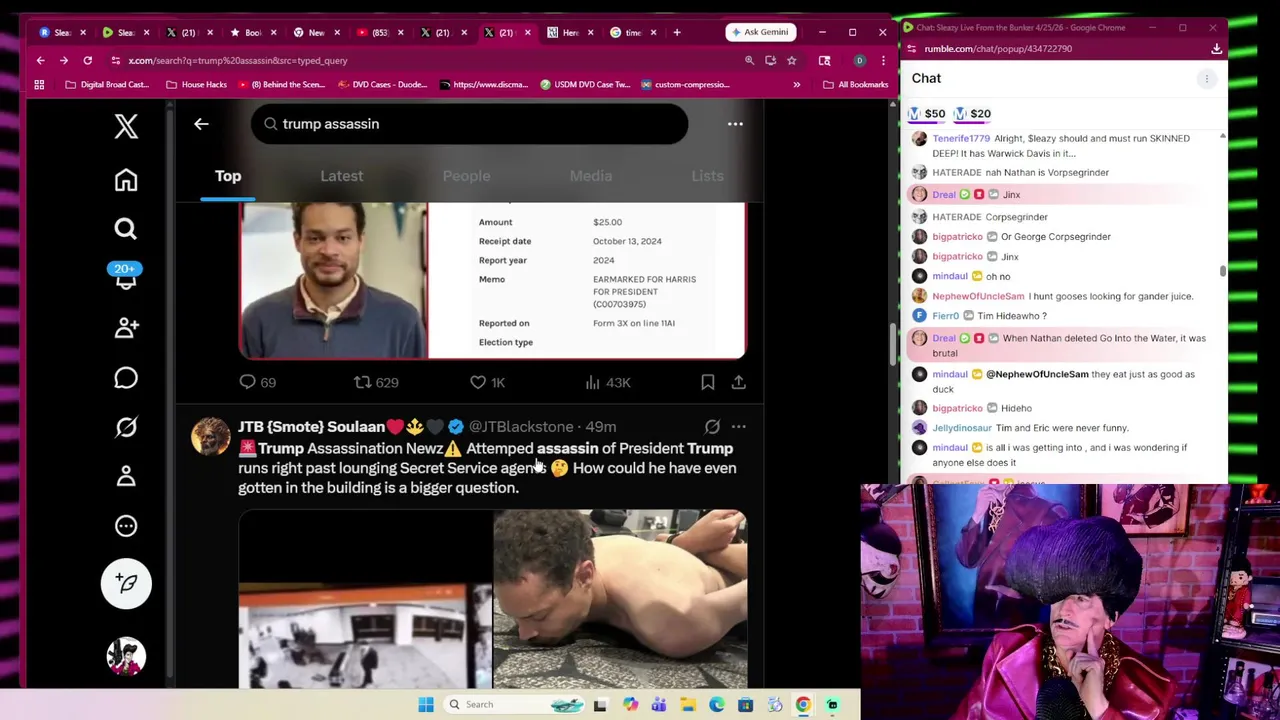Click the Rumble chat scrollbar
The height and width of the screenshot is (720, 1280).
pyautogui.click(x=1222, y=271)
